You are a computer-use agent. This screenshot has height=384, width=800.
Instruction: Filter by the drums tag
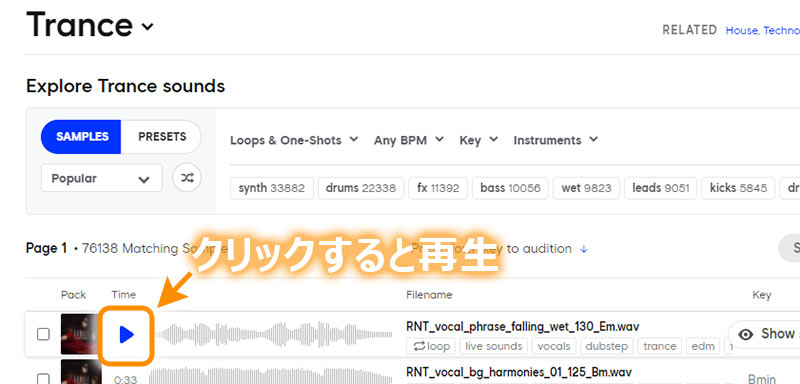click(361, 188)
